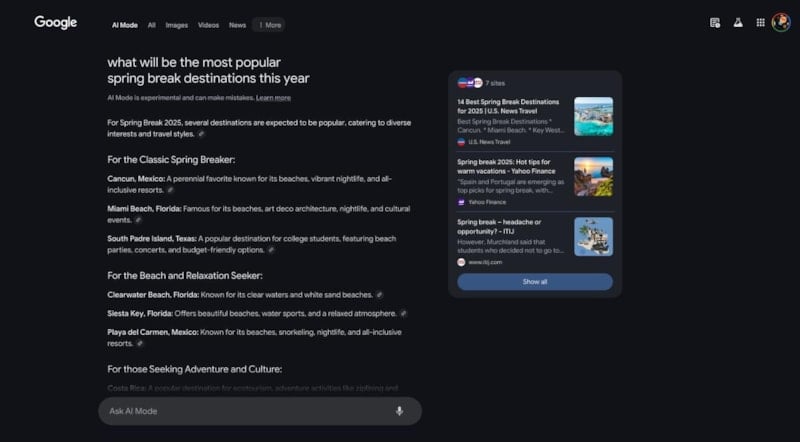Open source link icon after Miami Beach entry
Screen dimensions: 800x442
(139, 220)
